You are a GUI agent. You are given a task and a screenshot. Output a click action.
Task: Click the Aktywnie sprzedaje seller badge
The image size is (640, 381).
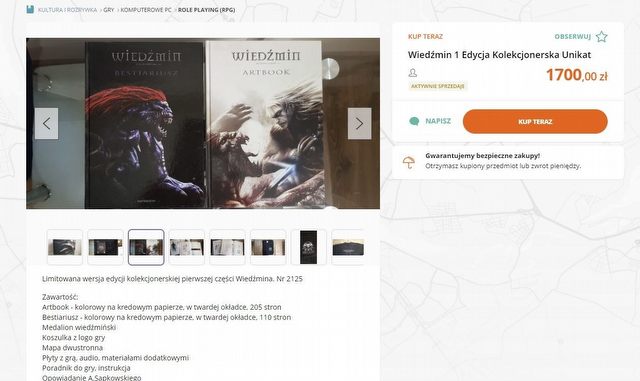[x=438, y=86]
